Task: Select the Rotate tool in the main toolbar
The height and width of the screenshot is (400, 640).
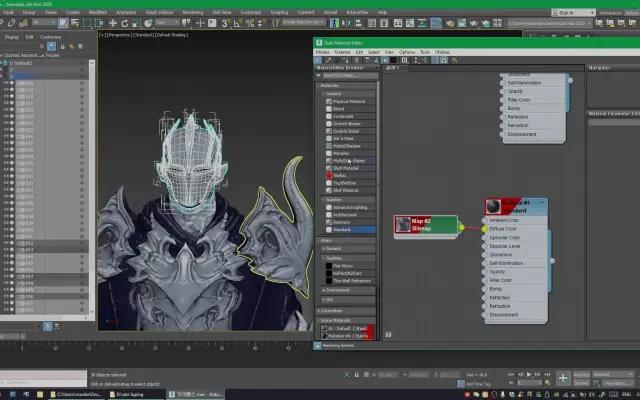Action: pyautogui.click(x=124, y=23)
